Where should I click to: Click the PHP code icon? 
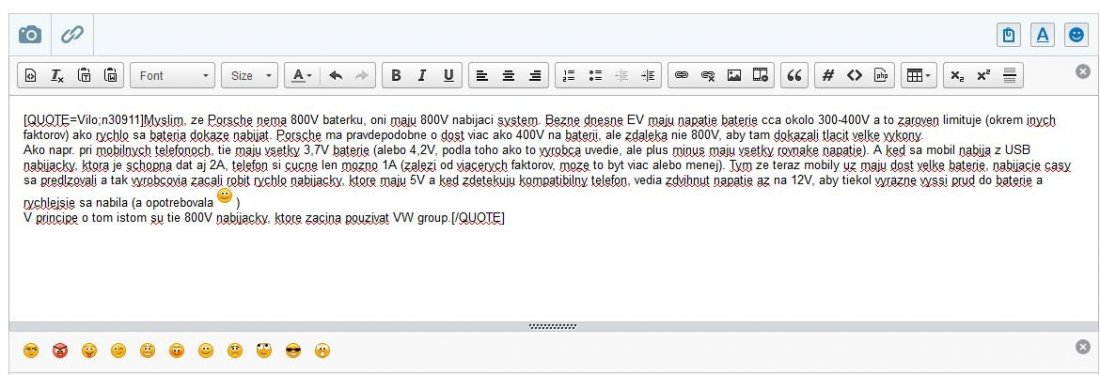tap(880, 76)
